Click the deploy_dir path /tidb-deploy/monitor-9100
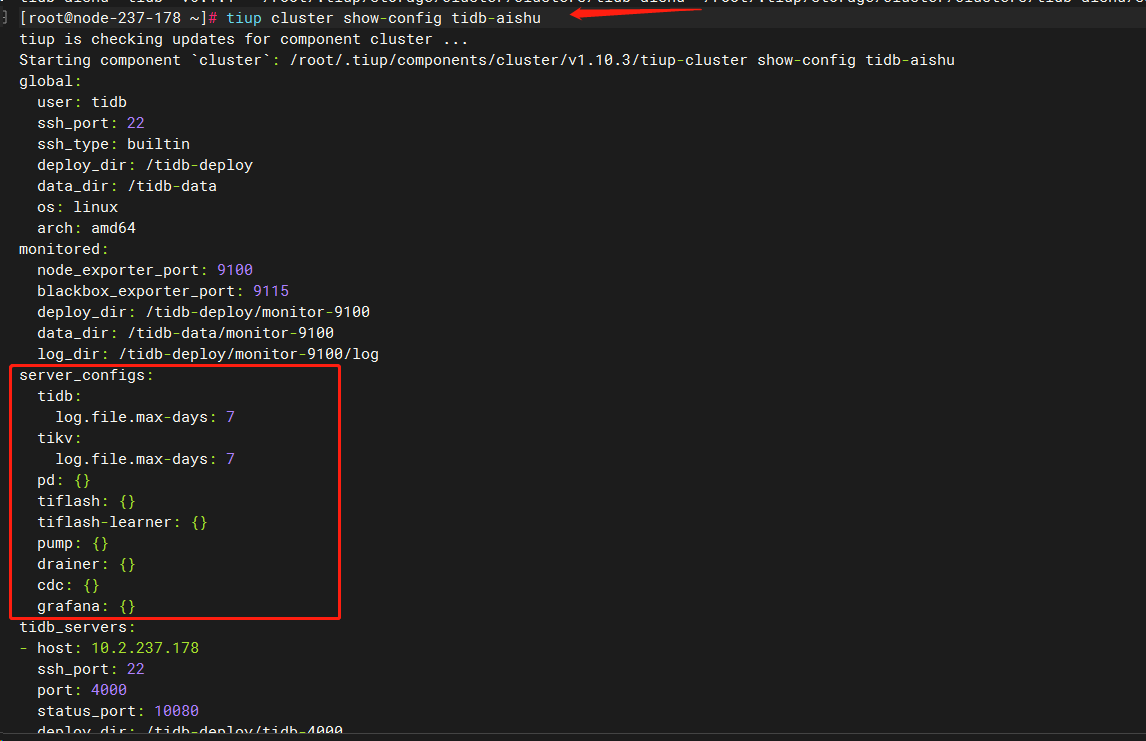 coord(257,312)
